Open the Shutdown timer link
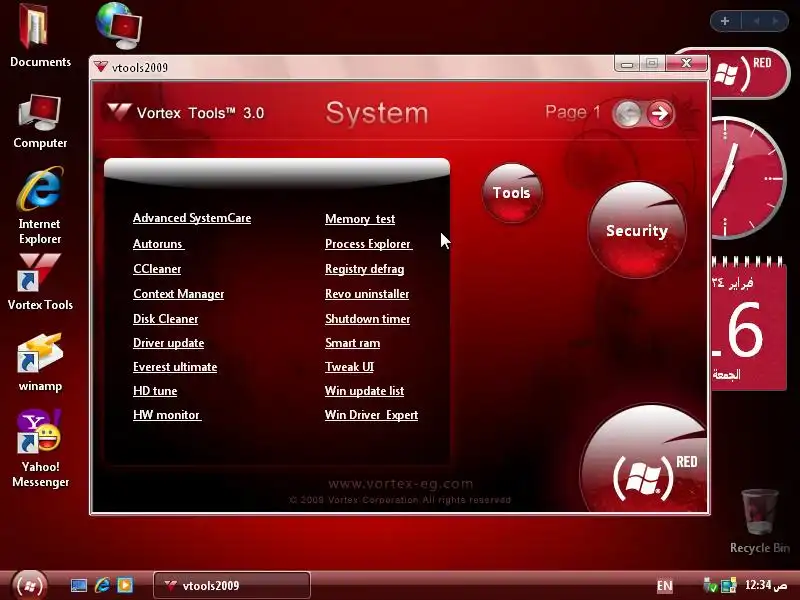This screenshot has width=800, height=600. (x=367, y=319)
